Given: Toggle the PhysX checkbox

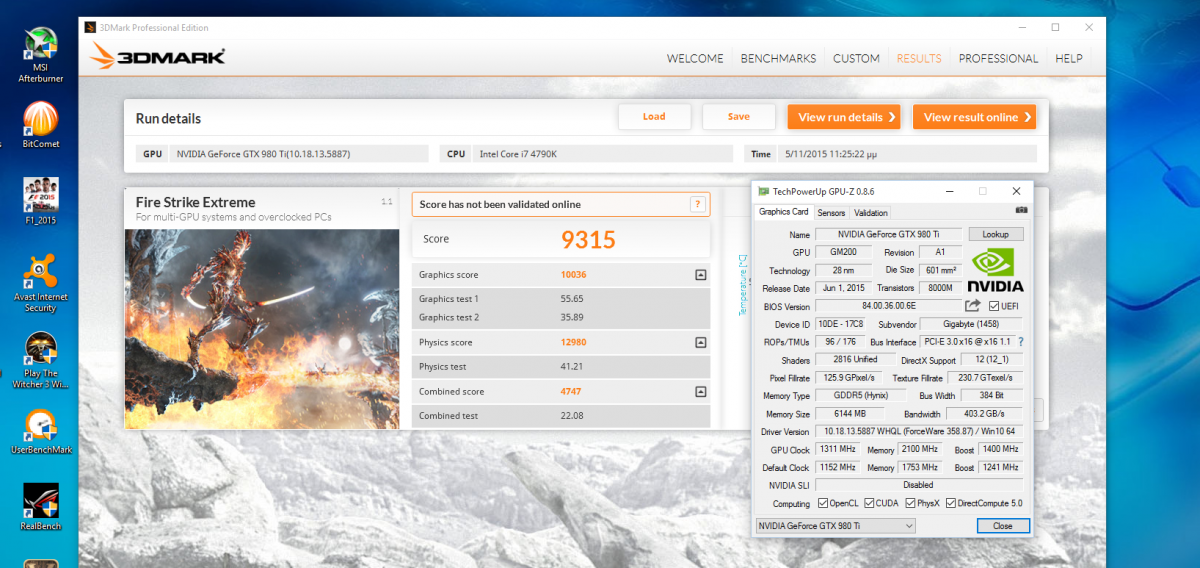Looking at the screenshot, I should 908,503.
